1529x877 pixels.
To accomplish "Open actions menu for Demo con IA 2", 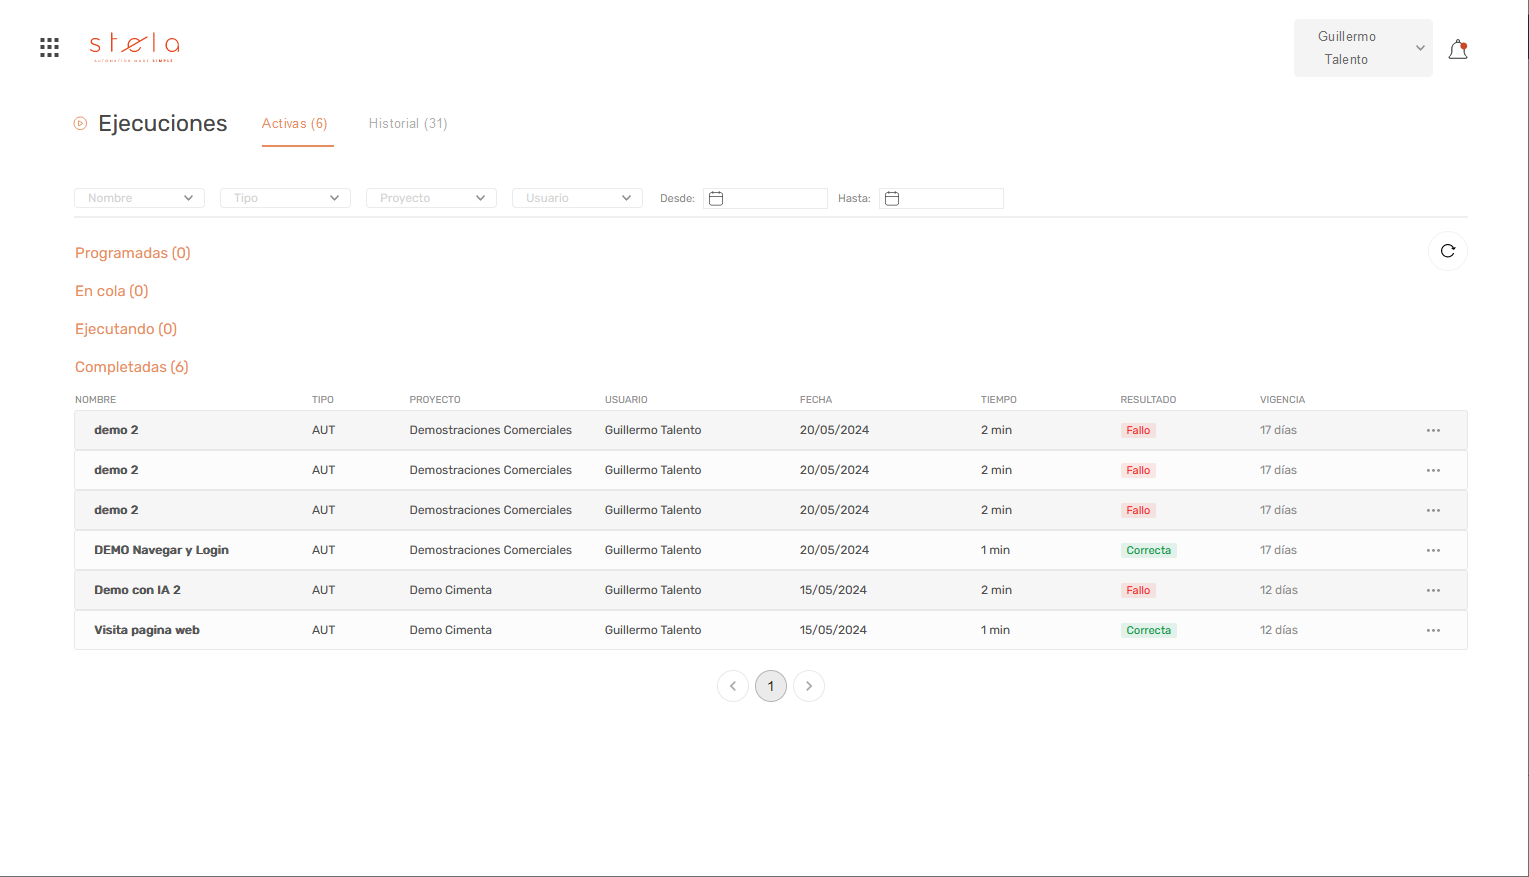I will click(x=1433, y=590).
